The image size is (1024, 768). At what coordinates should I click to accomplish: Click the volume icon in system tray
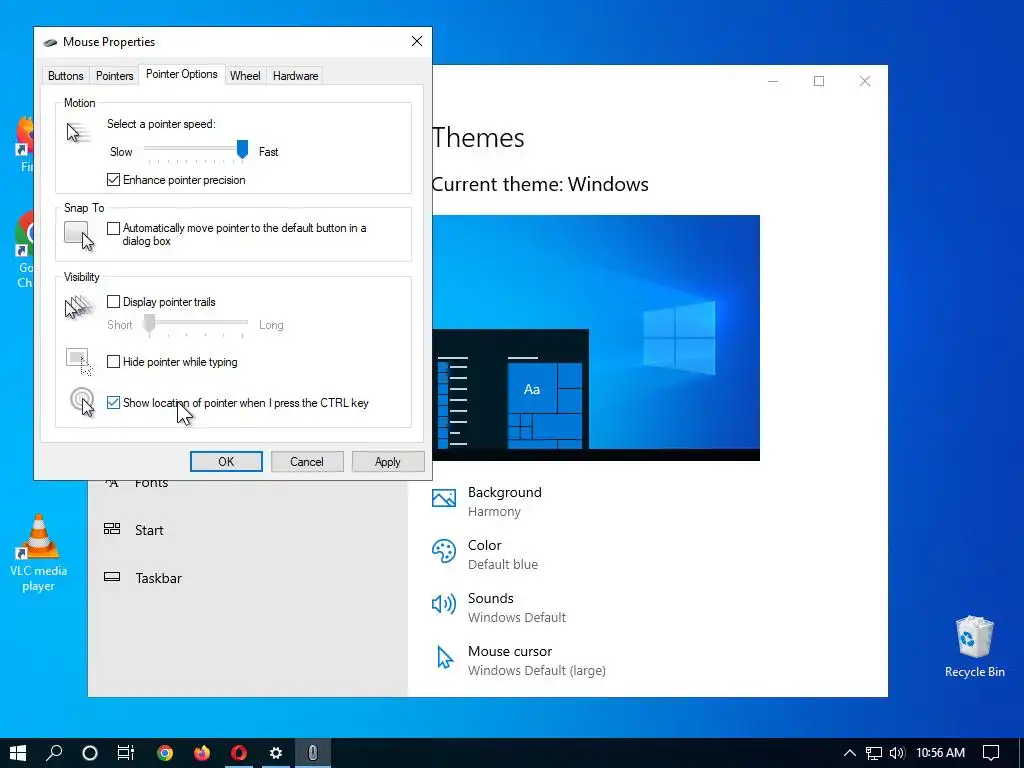[897, 753]
